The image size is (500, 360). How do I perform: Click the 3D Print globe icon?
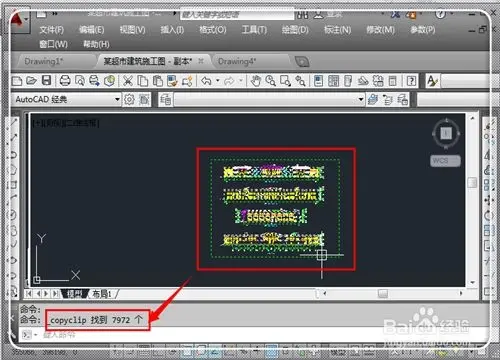point(109,81)
